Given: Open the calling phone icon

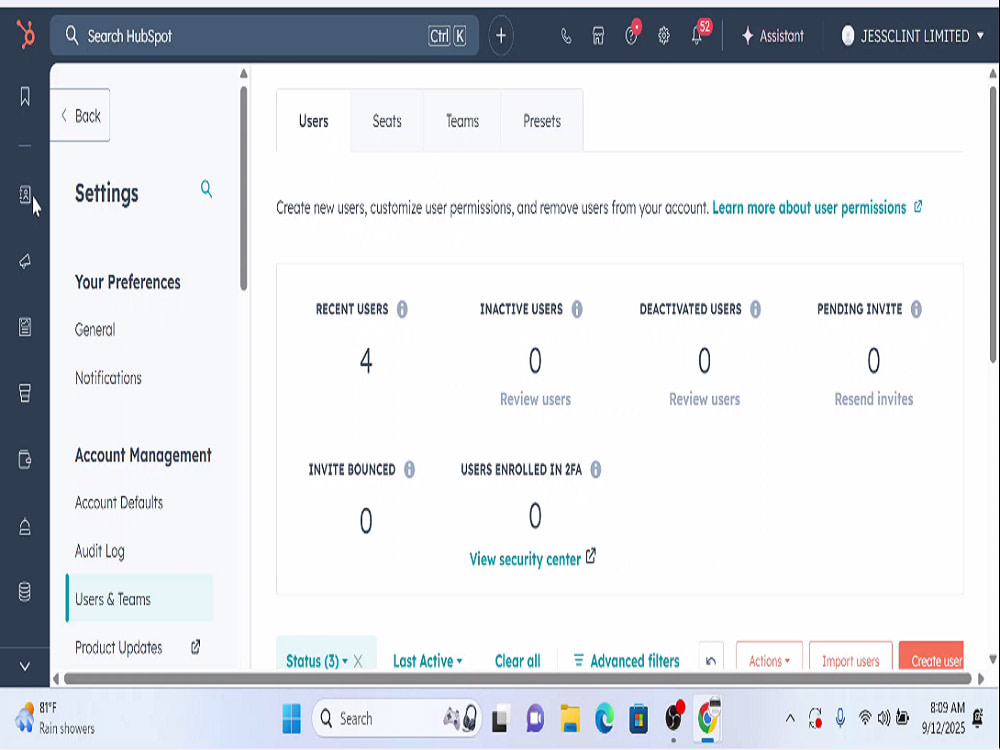Looking at the screenshot, I should pyautogui.click(x=566, y=36).
